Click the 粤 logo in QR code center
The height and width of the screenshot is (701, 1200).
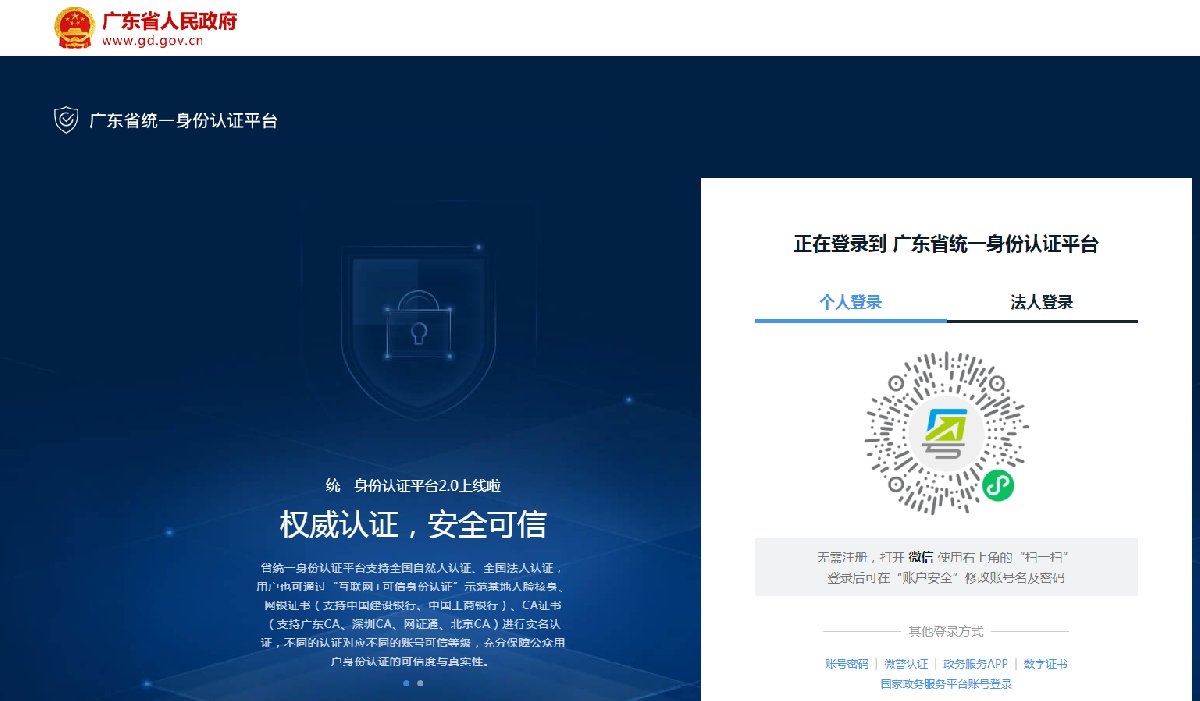click(946, 432)
